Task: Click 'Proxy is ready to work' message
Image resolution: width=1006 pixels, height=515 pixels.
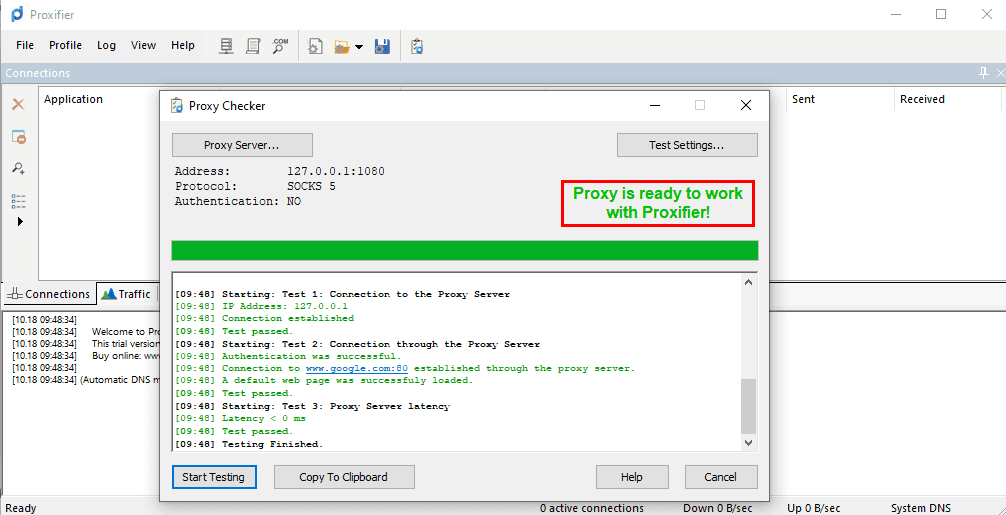Action: coord(658,203)
